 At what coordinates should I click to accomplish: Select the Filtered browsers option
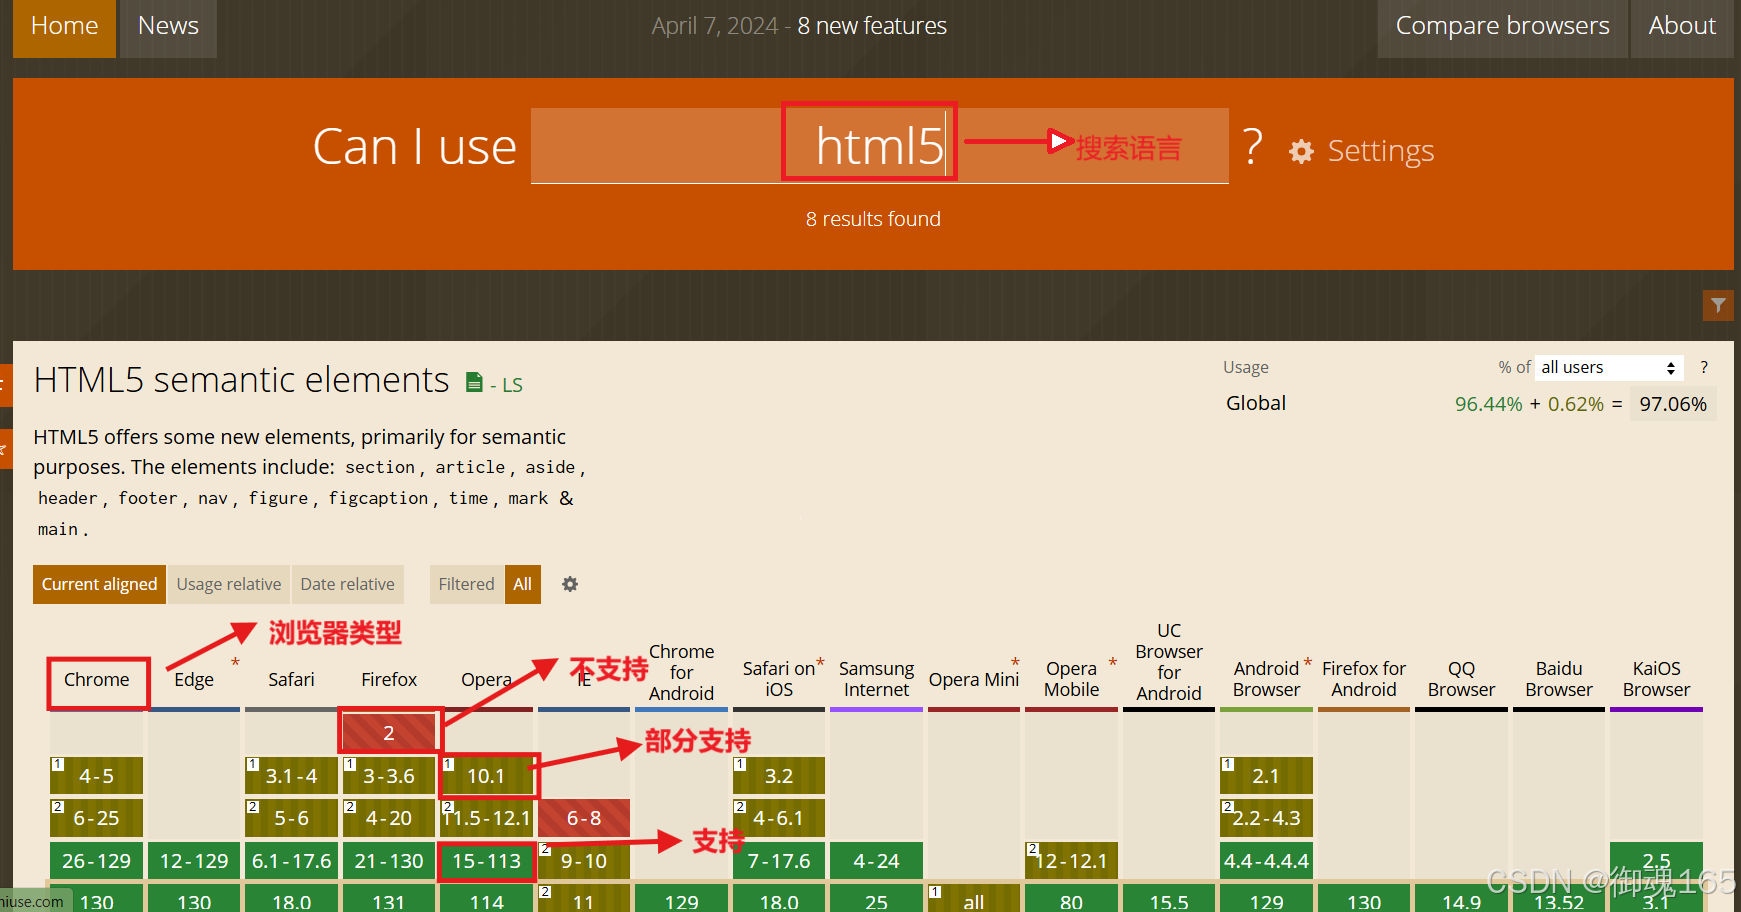[x=466, y=584]
